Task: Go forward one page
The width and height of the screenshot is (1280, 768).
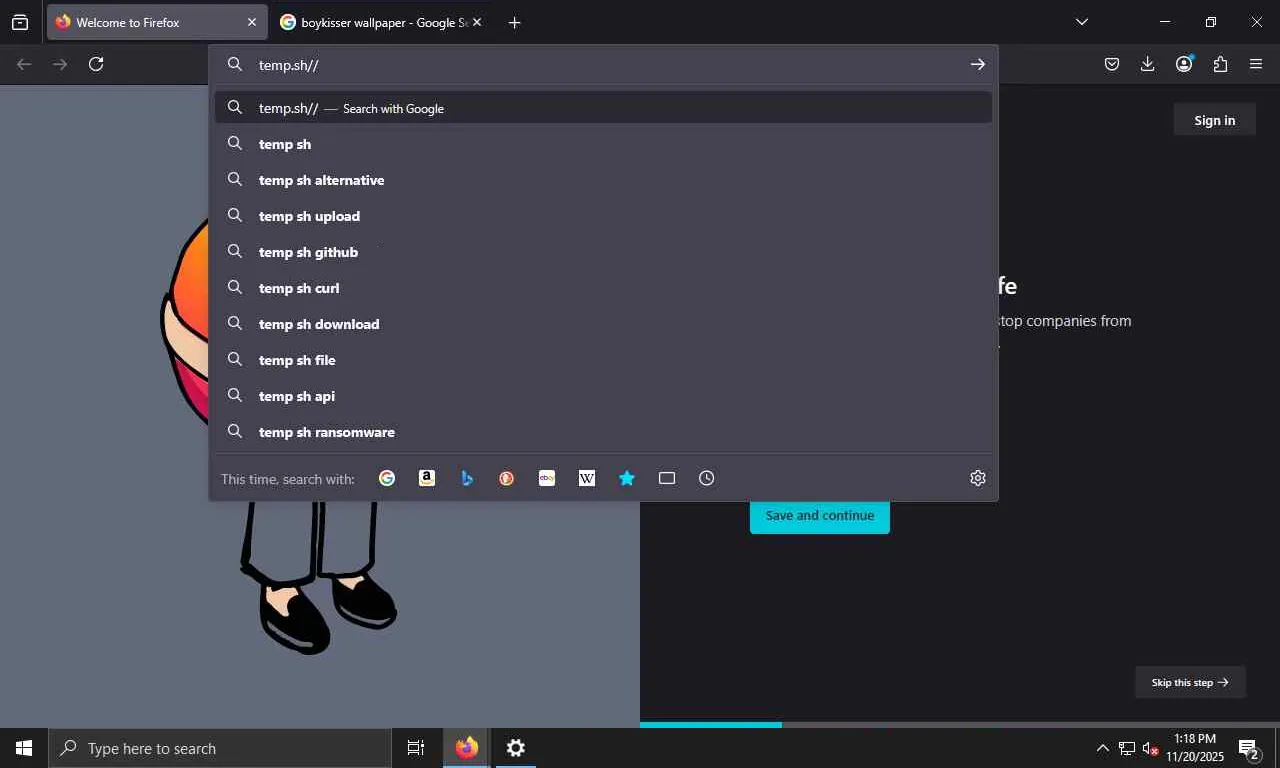Action: pyautogui.click(x=60, y=64)
